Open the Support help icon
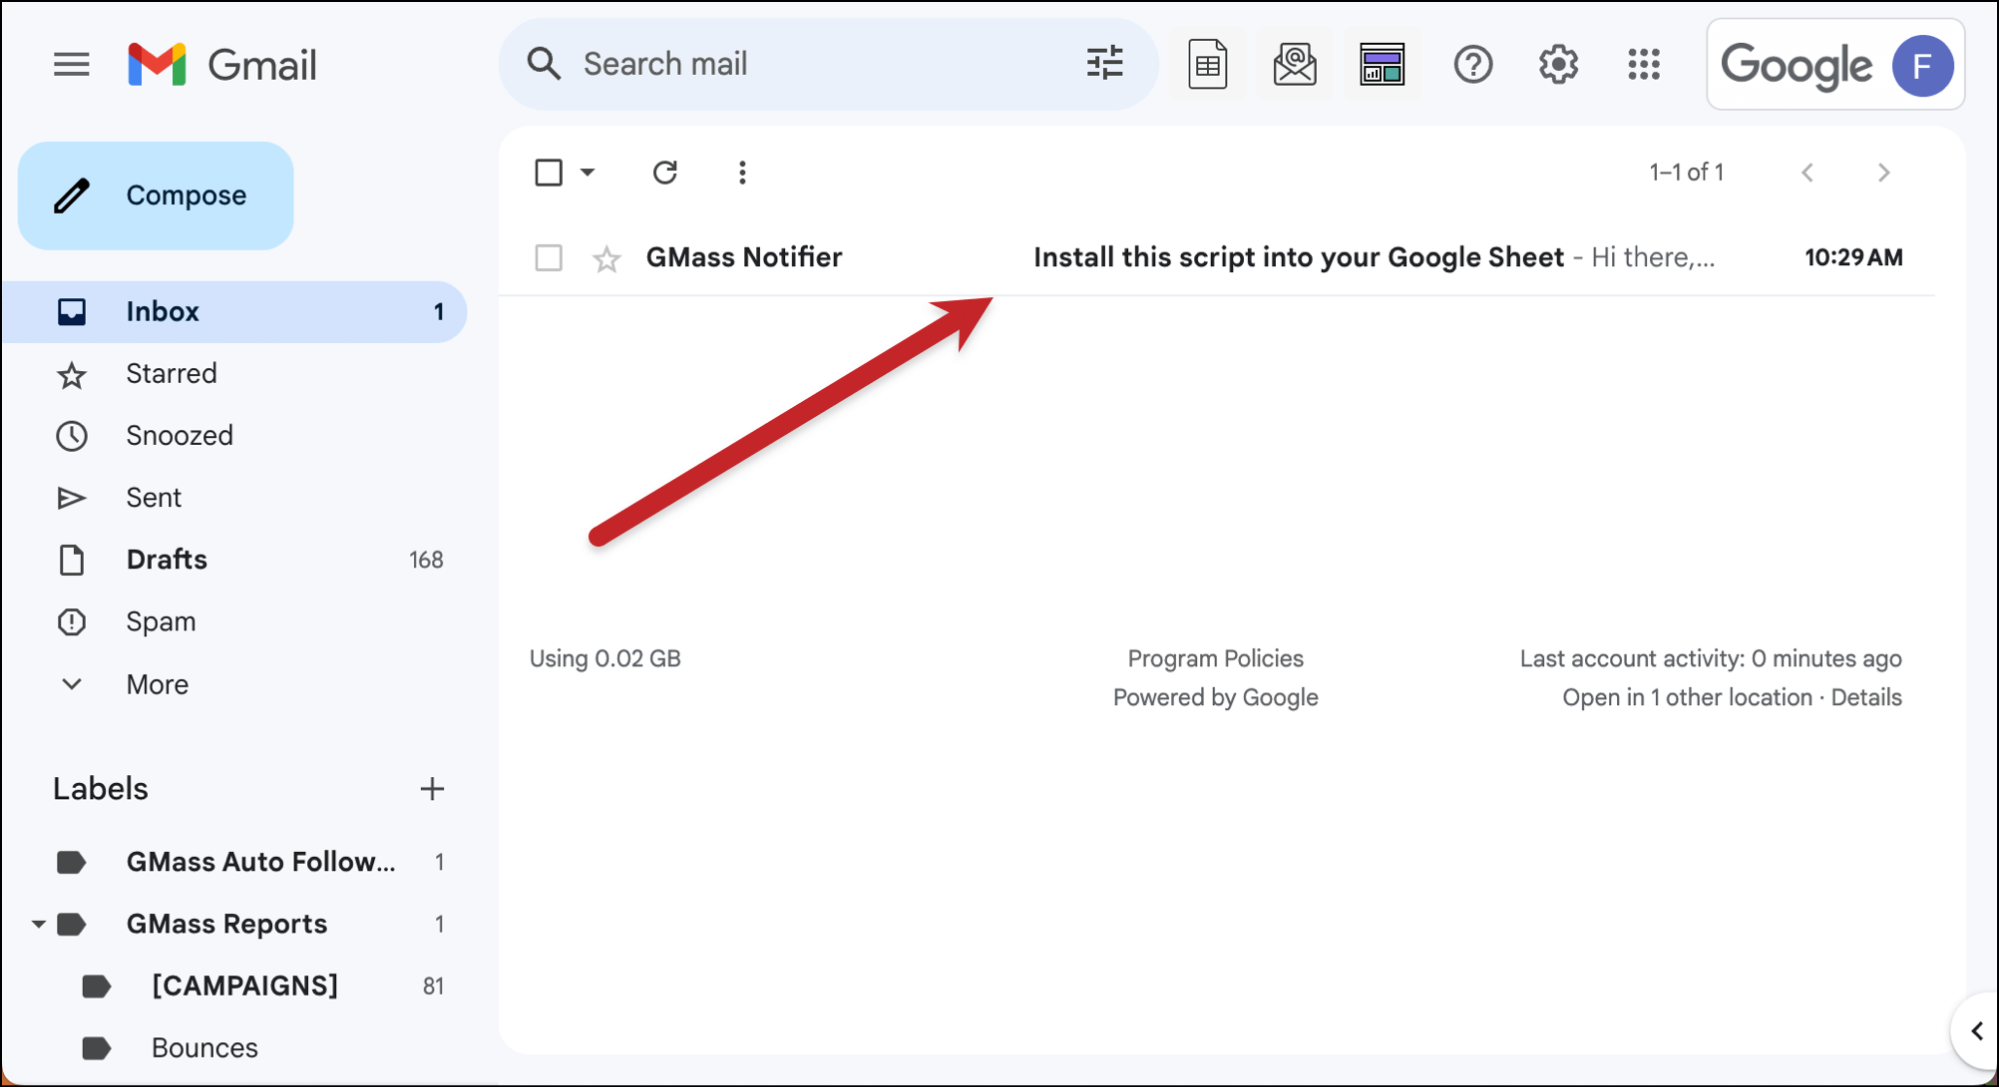1999x1088 pixels. (x=1472, y=65)
